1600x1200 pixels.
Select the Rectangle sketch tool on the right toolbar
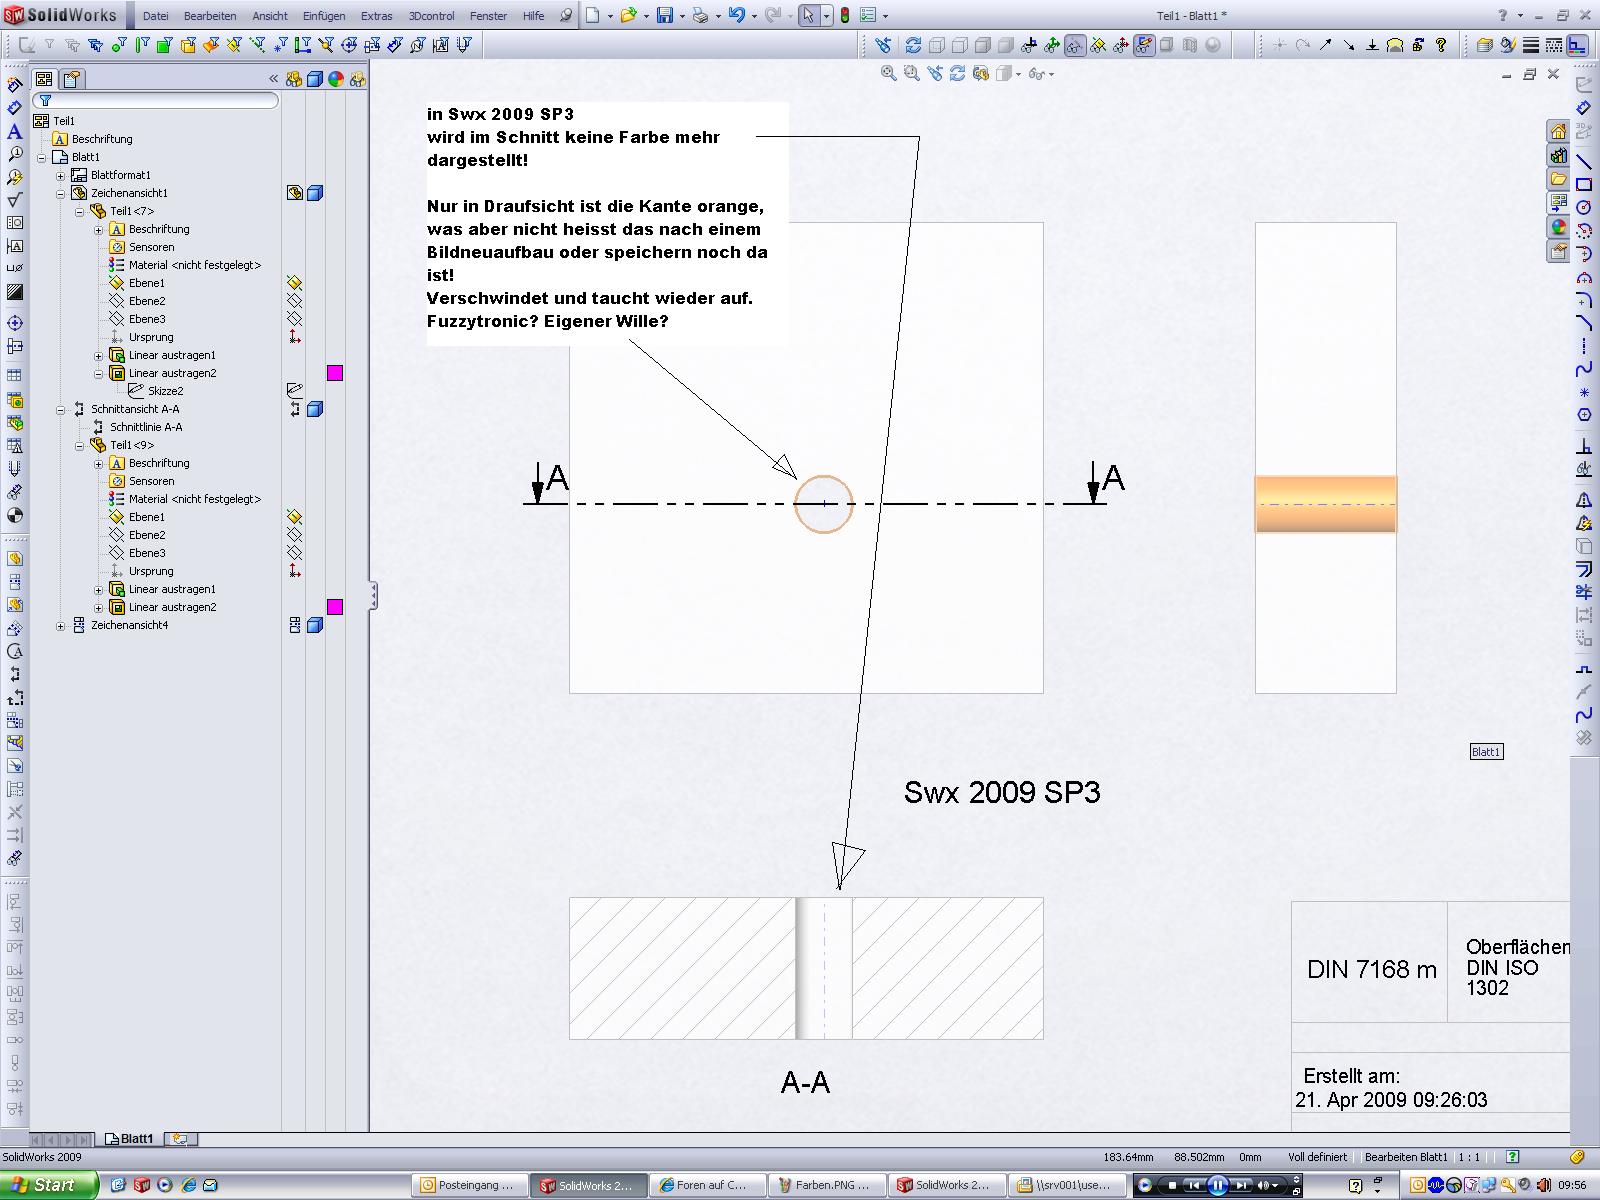1584,184
